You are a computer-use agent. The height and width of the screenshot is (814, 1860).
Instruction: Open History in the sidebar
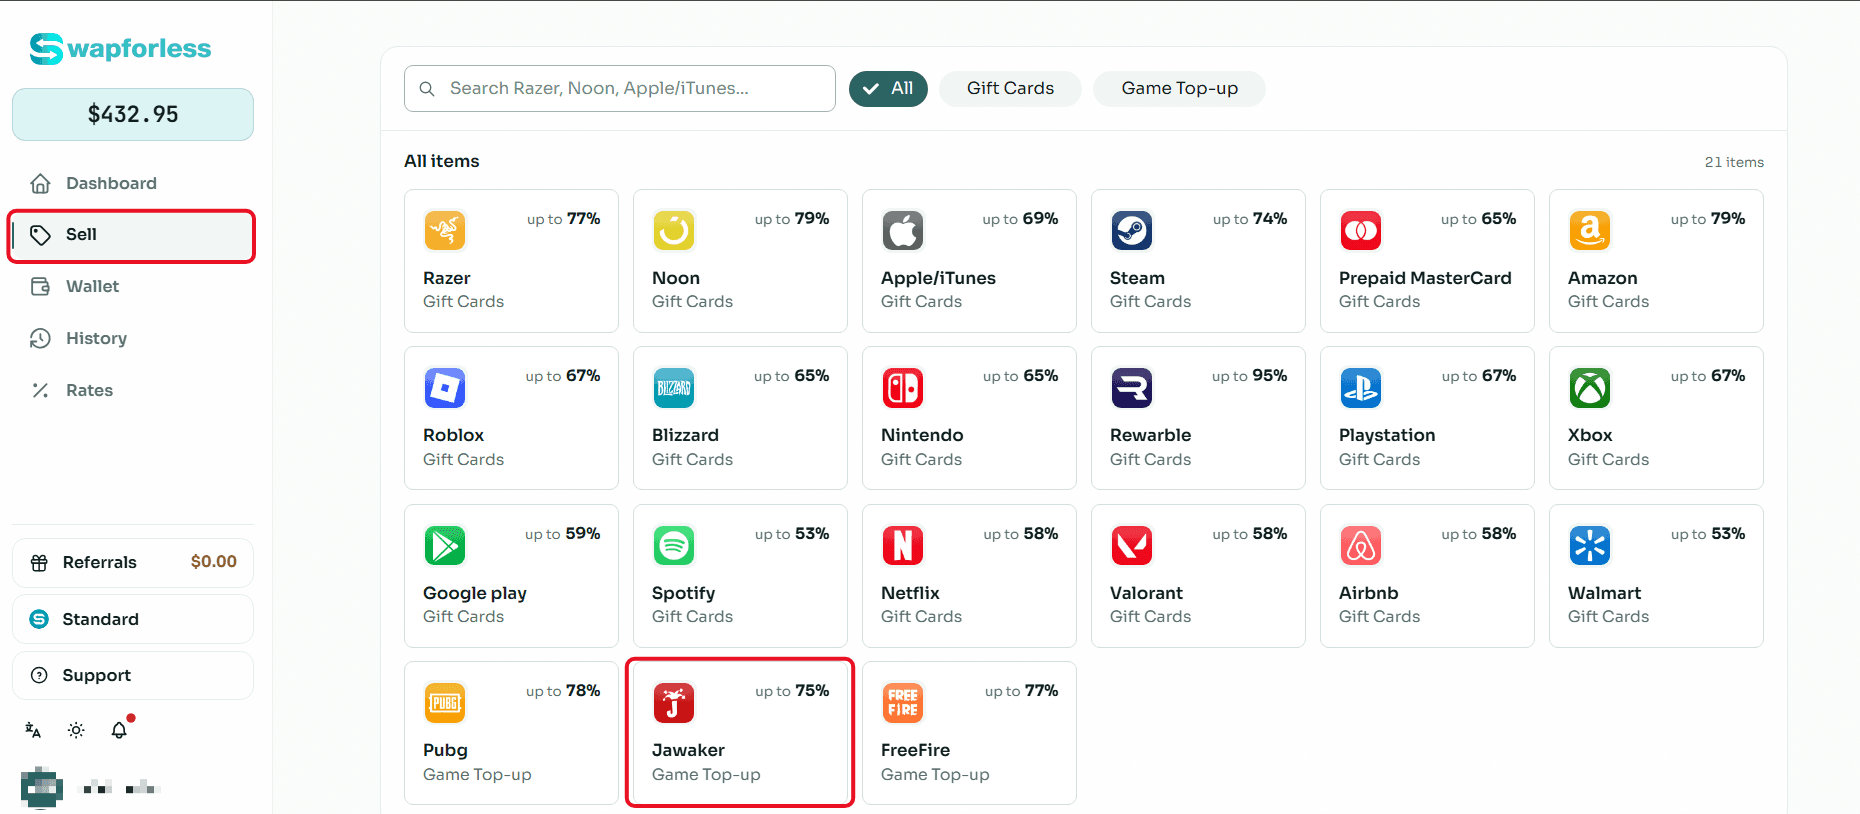click(132, 339)
